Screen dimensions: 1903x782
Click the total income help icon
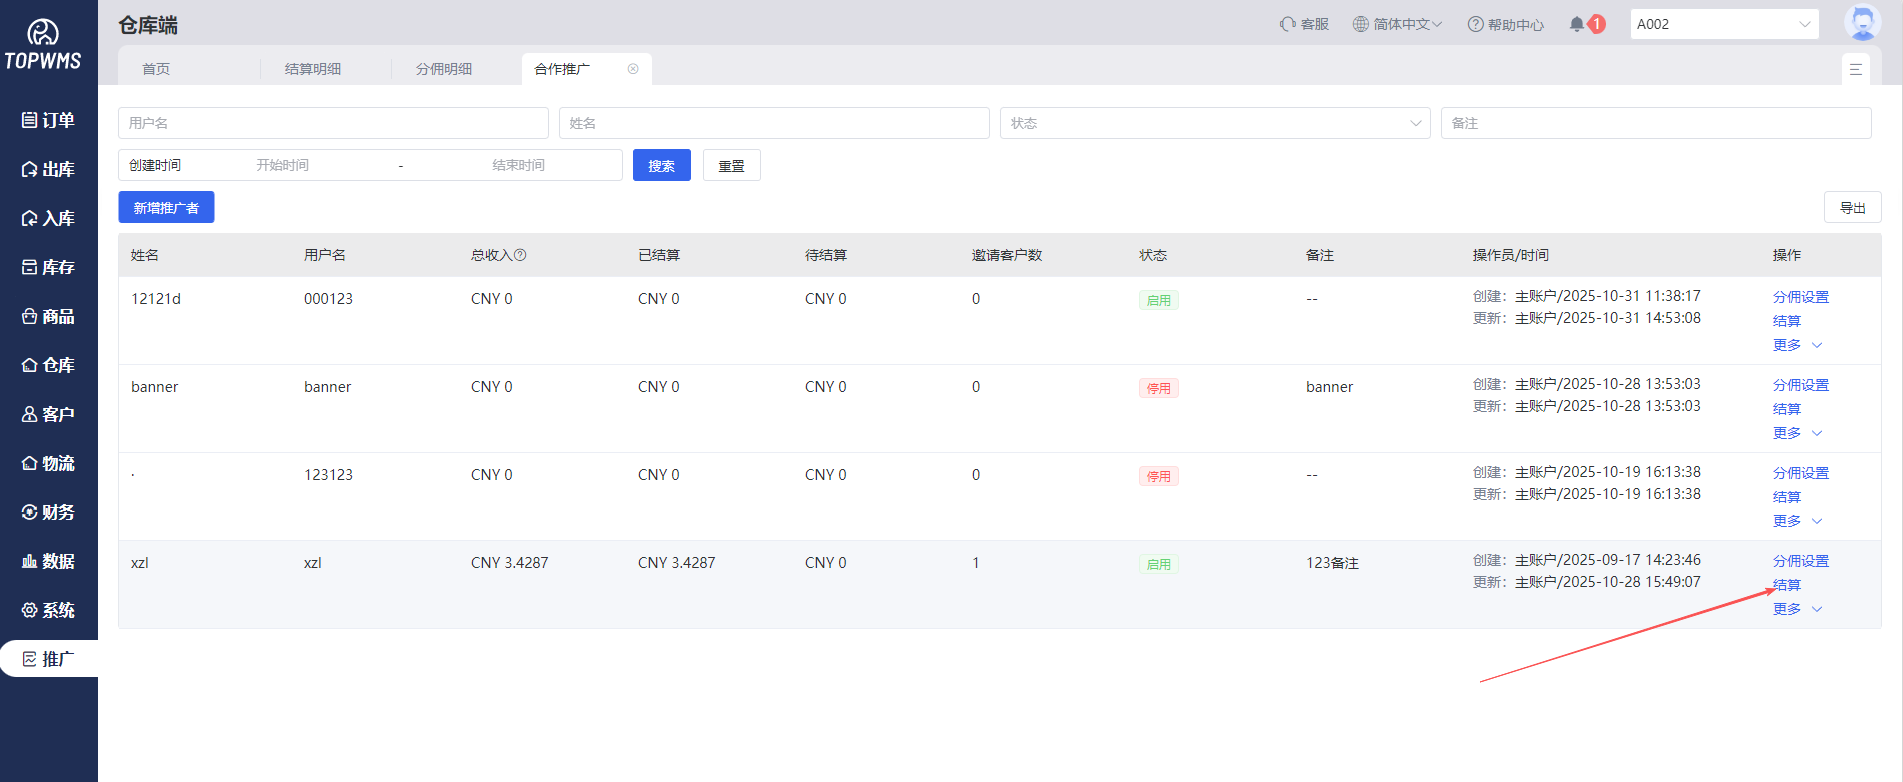520,255
